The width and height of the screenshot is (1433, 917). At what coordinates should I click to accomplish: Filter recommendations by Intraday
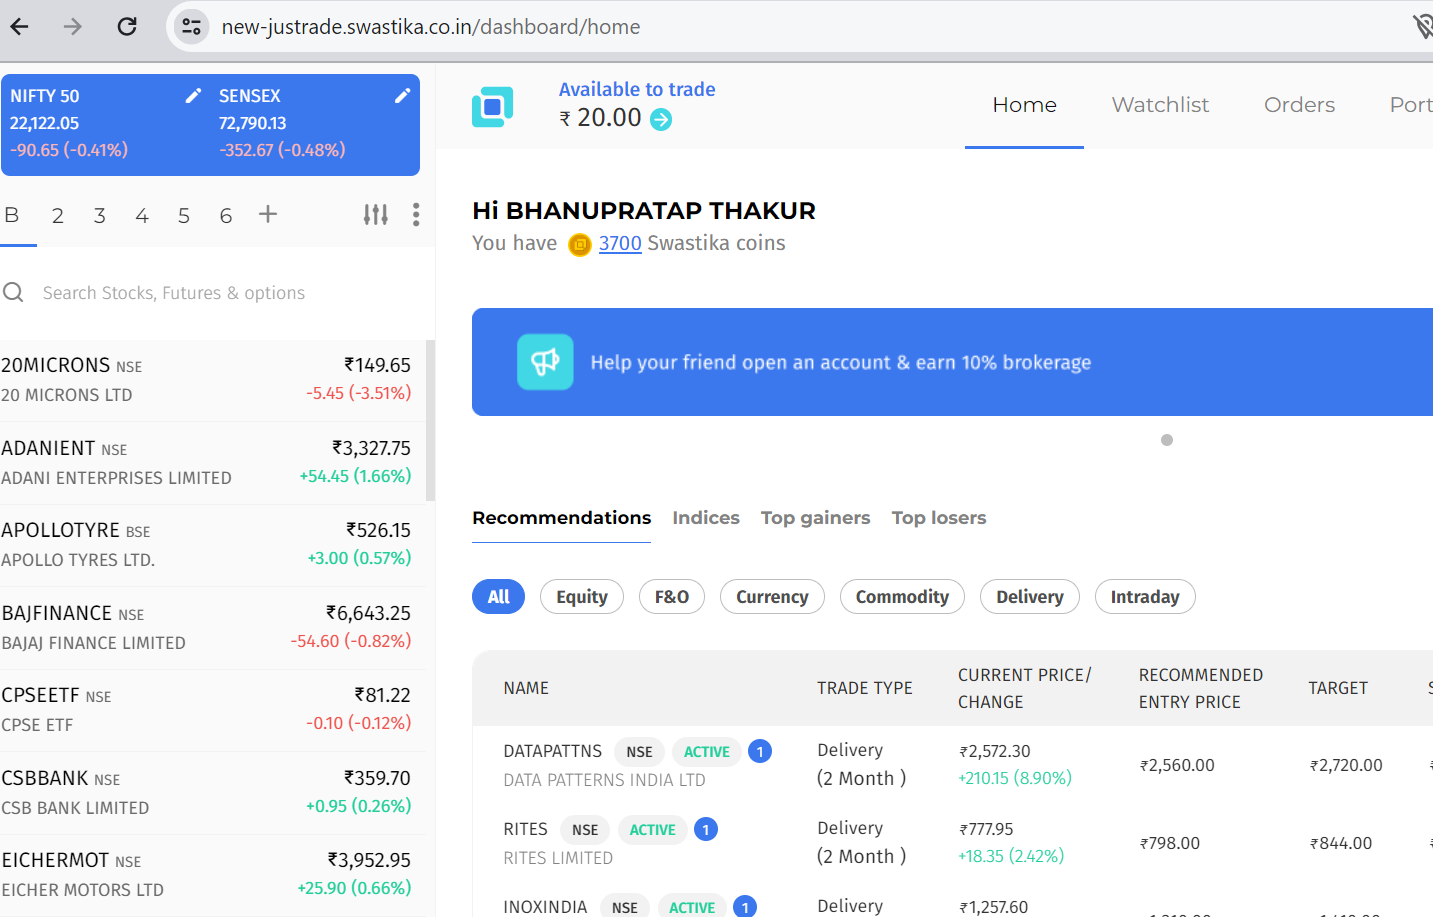tap(1145, 597)
